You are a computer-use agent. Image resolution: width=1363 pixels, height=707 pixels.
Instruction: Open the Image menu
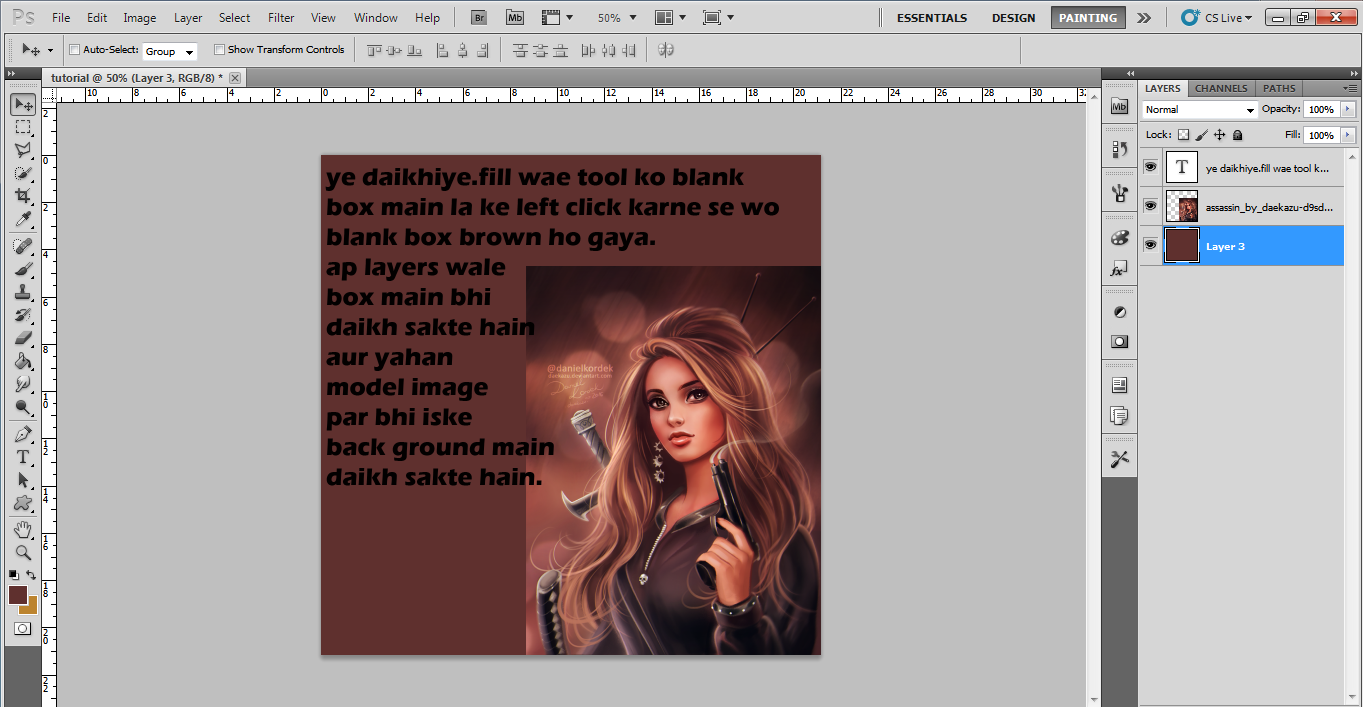[x=139, y=17]
